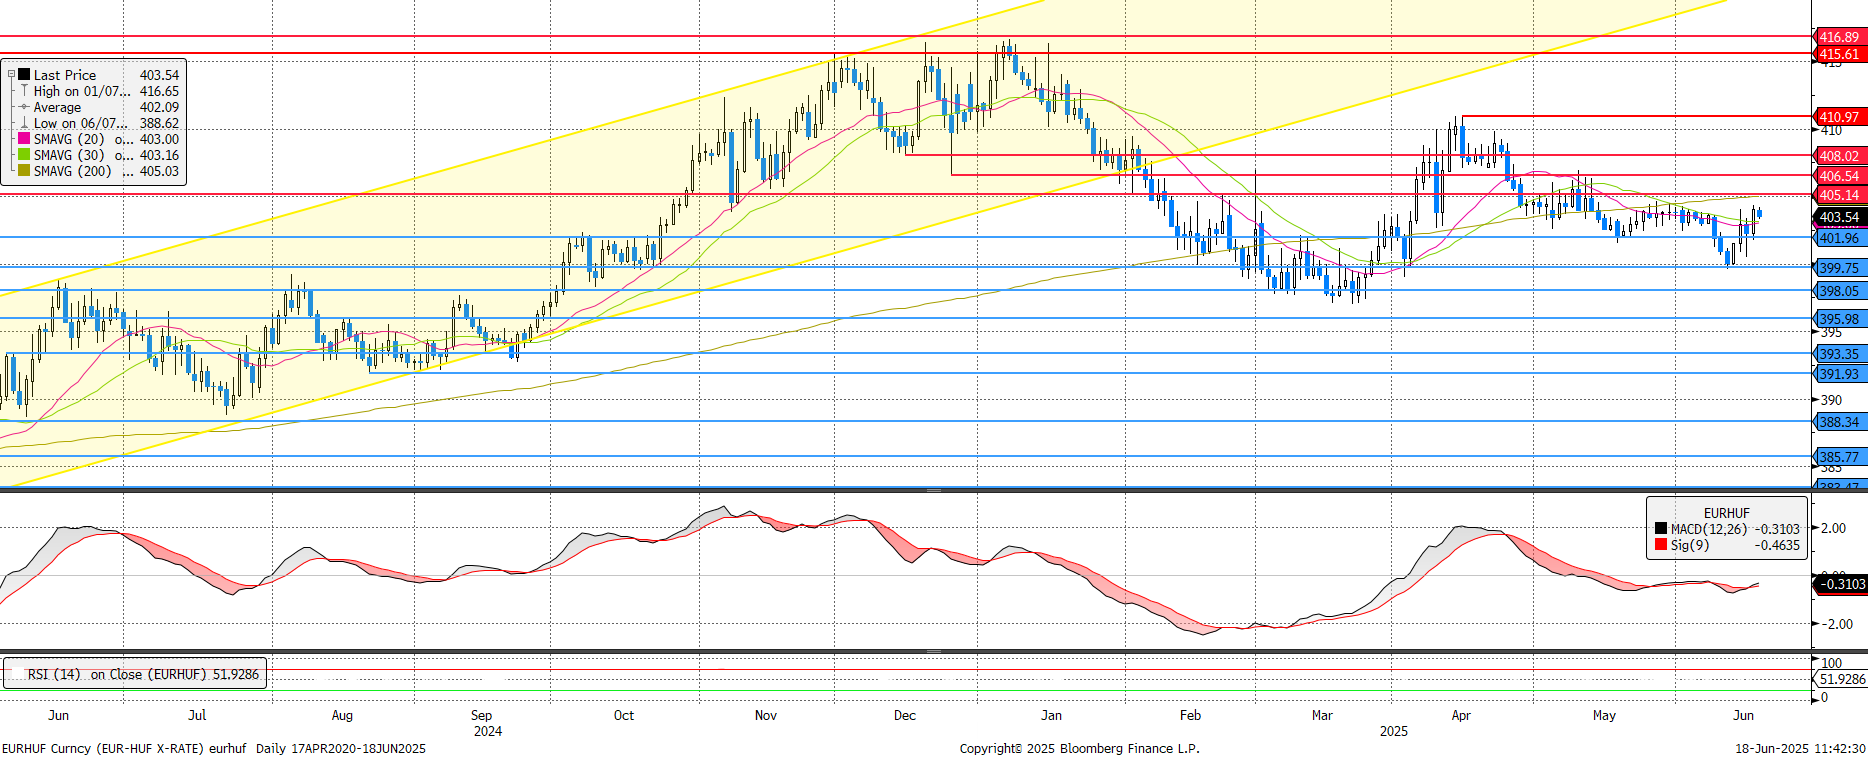Viewport: 1868px width, 757px height.
Task: Click the green SMAVG (30) color swatch
Action: point(24,154)
